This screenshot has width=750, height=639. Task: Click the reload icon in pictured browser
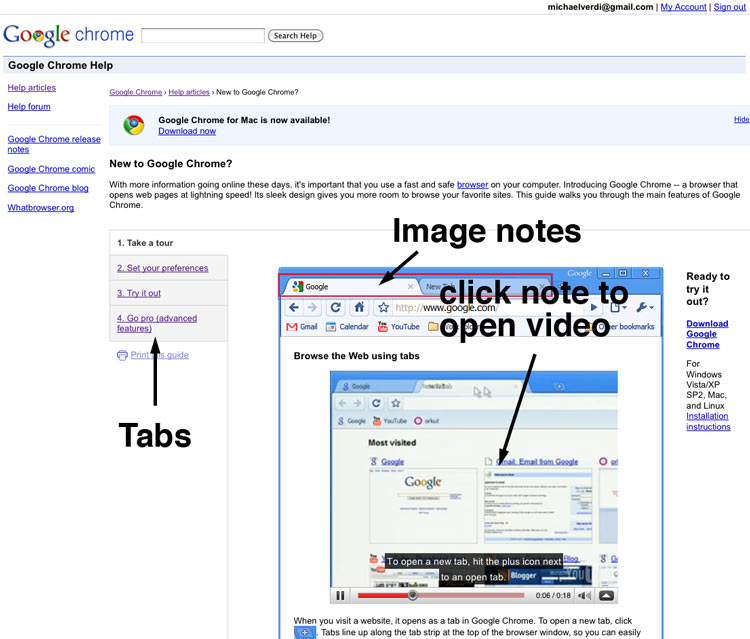(335, 308)
